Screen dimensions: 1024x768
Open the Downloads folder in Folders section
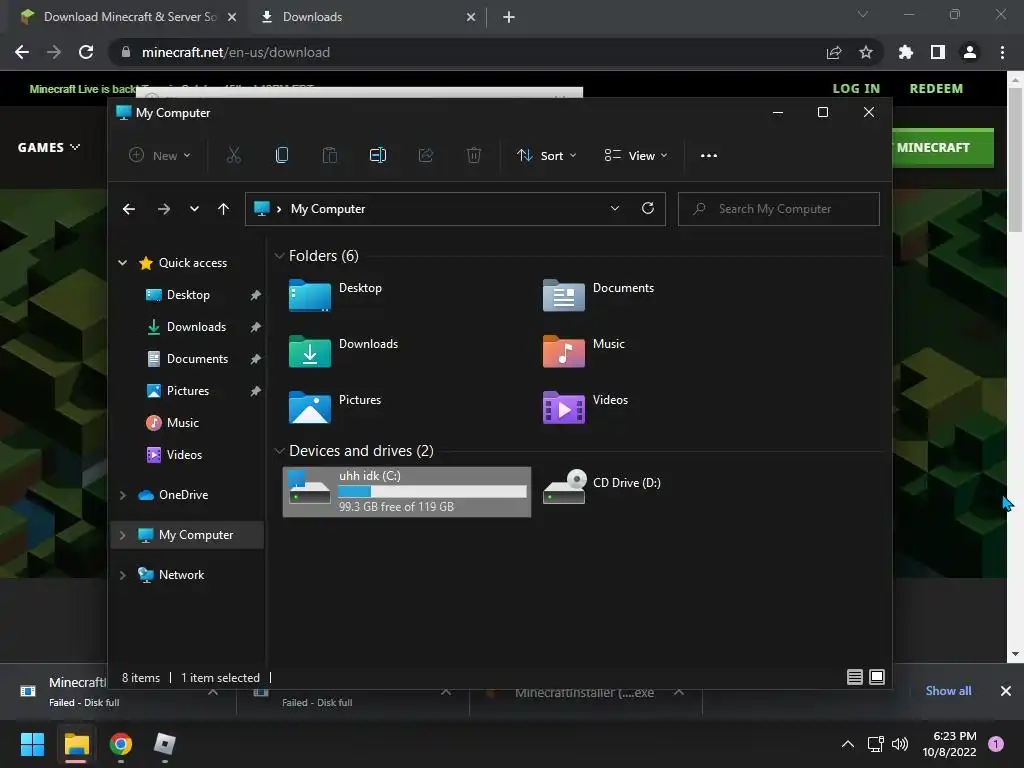coord(310,351)
